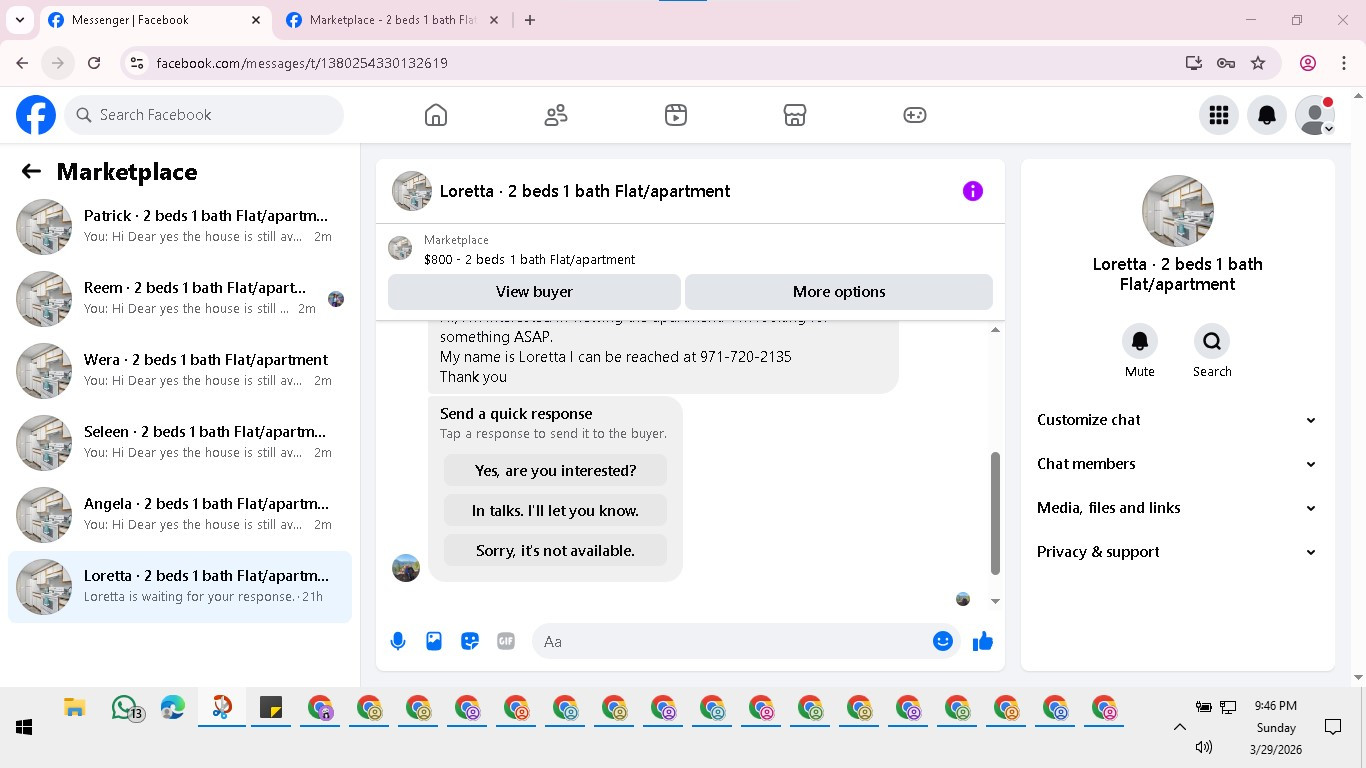The height and width of the screenshot is (768, 1366).
Task: Go to the Facebook Home icon
Action: [x=436, y=115]
